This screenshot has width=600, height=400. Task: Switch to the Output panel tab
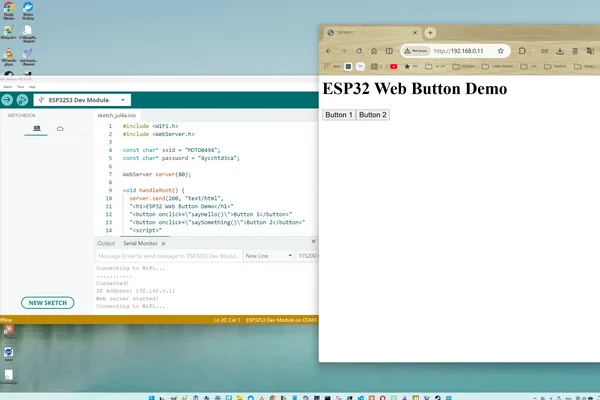click(106, 243)
